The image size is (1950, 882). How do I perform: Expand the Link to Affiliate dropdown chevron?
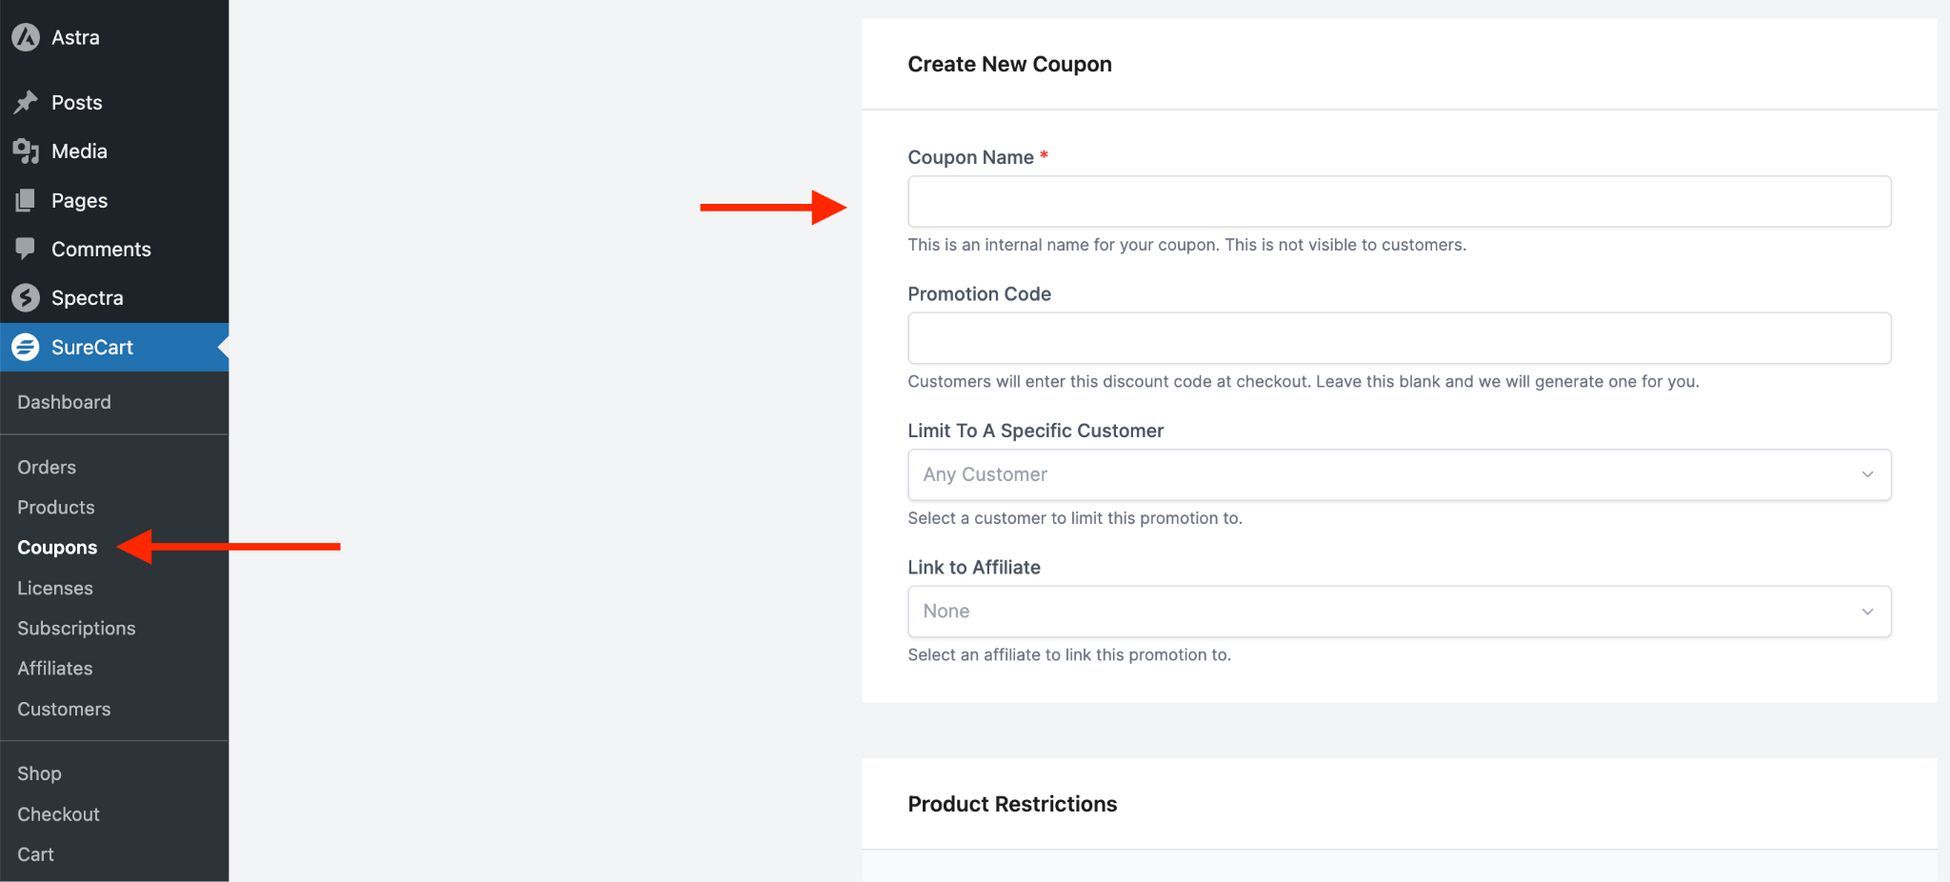(1867, 612)
